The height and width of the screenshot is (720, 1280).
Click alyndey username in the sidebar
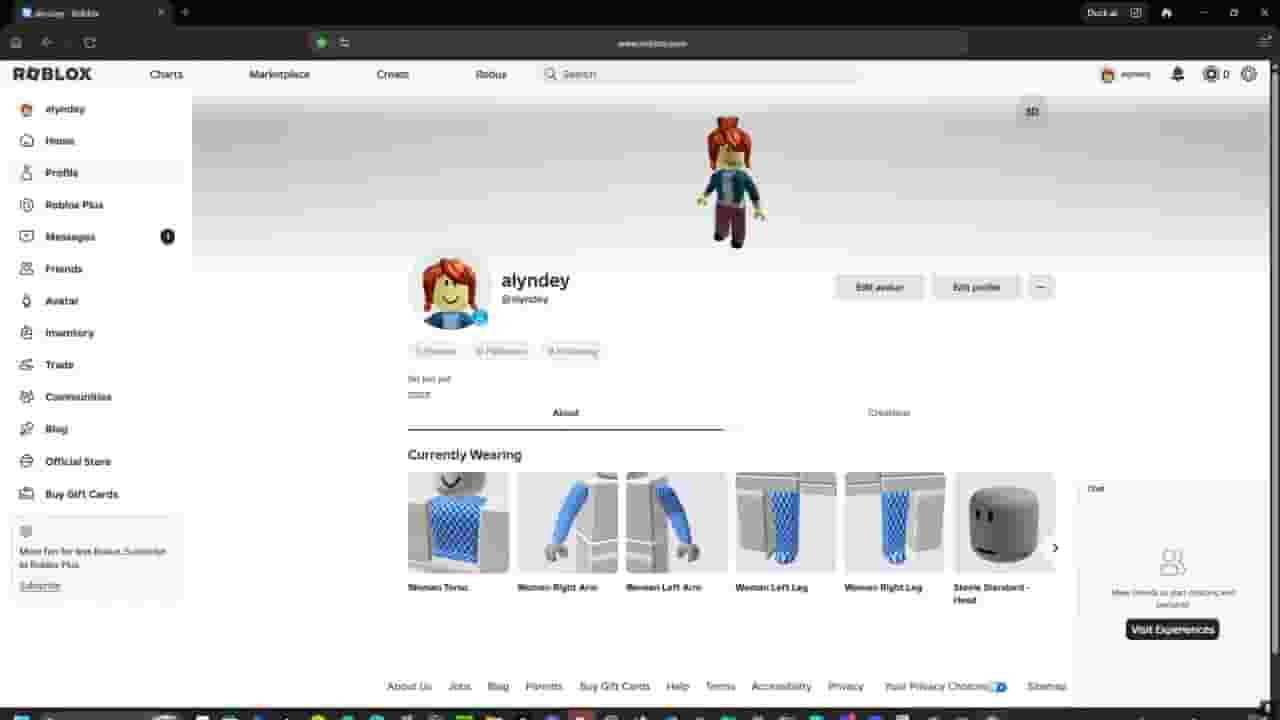tap(65, 109)
